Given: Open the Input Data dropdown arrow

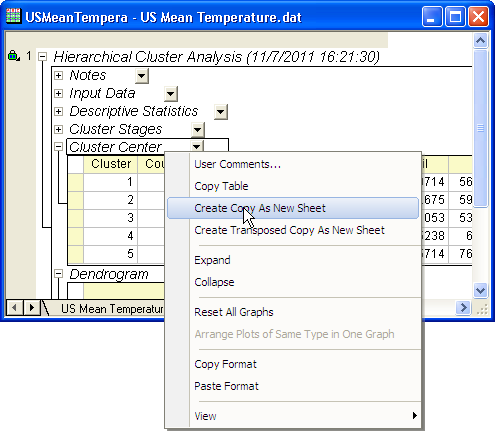Looking at the screenshot, I should [x=171, y=94].
